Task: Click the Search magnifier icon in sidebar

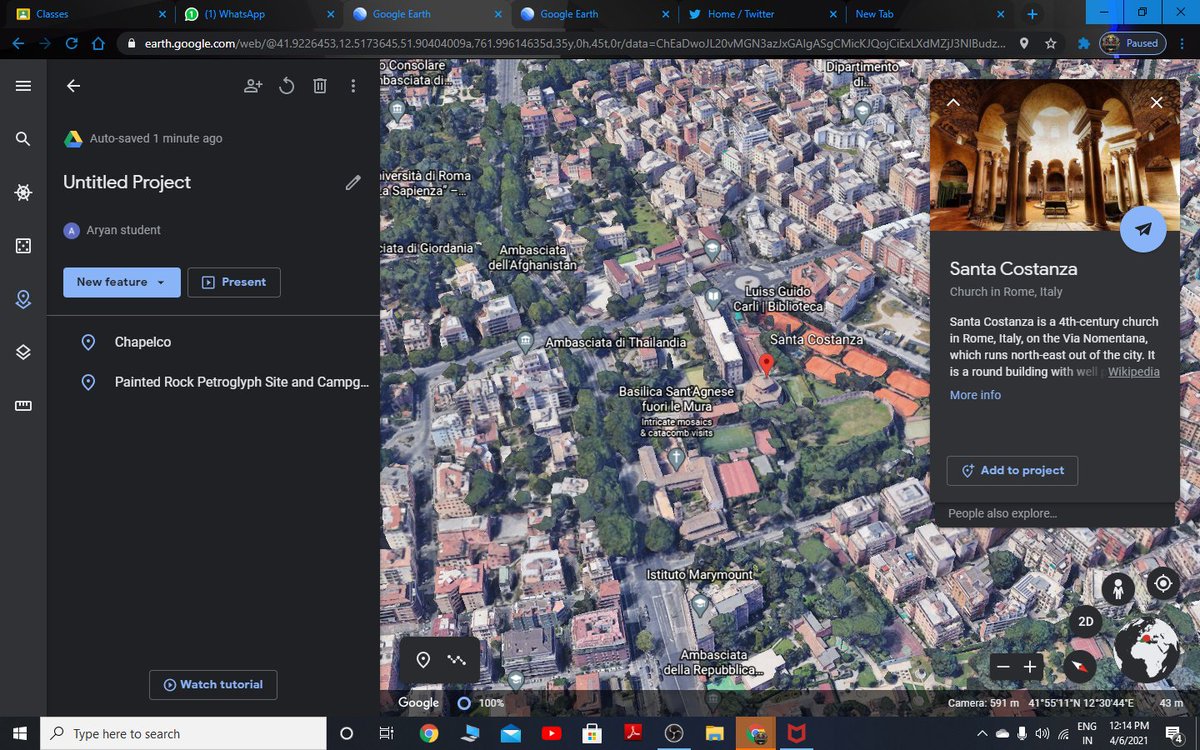Action: (x=23, y=138)
